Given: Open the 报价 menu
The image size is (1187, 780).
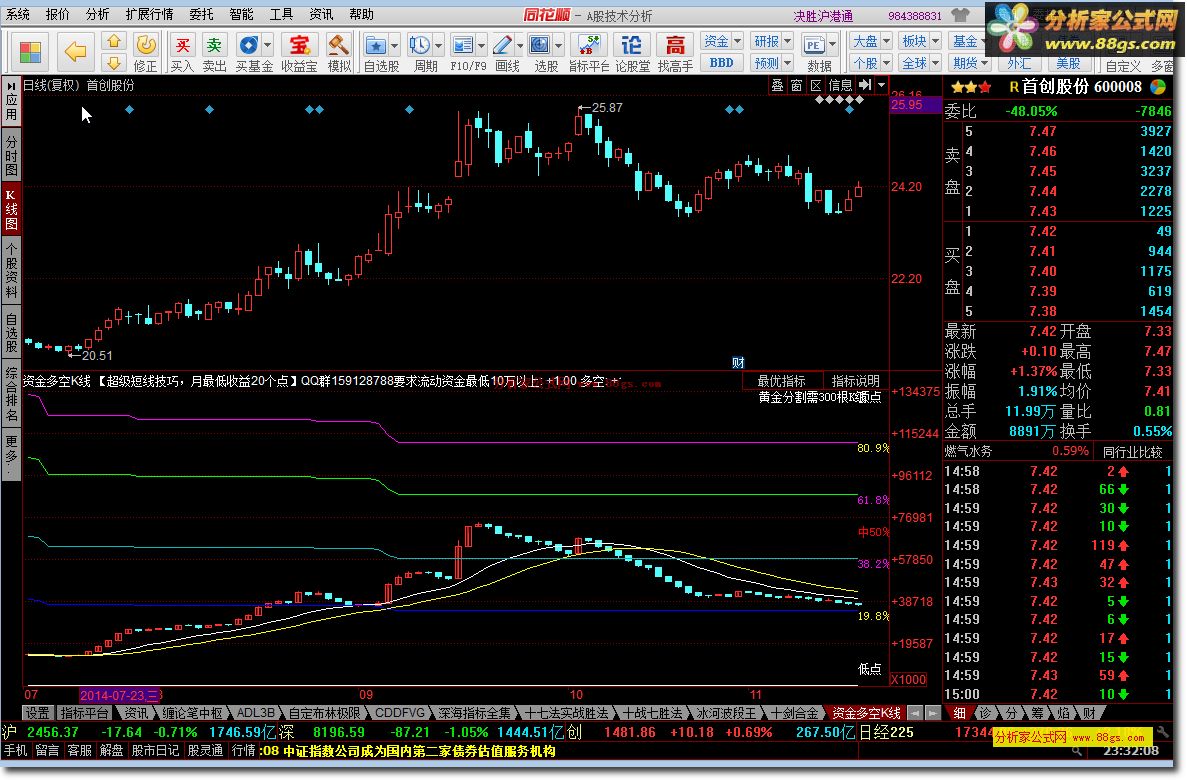Looking at the screenshot, I should [x=58, y=14].
